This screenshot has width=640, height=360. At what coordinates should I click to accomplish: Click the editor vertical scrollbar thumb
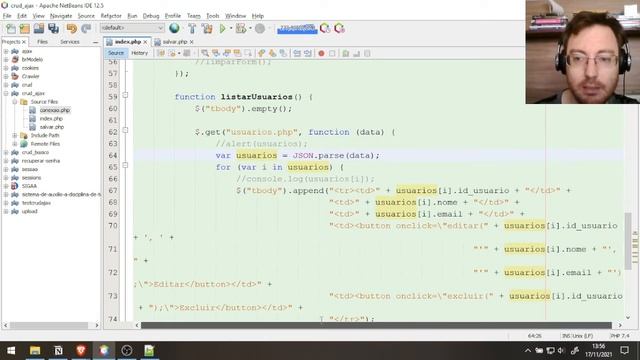pyautogui.click(x=628, y=240)
